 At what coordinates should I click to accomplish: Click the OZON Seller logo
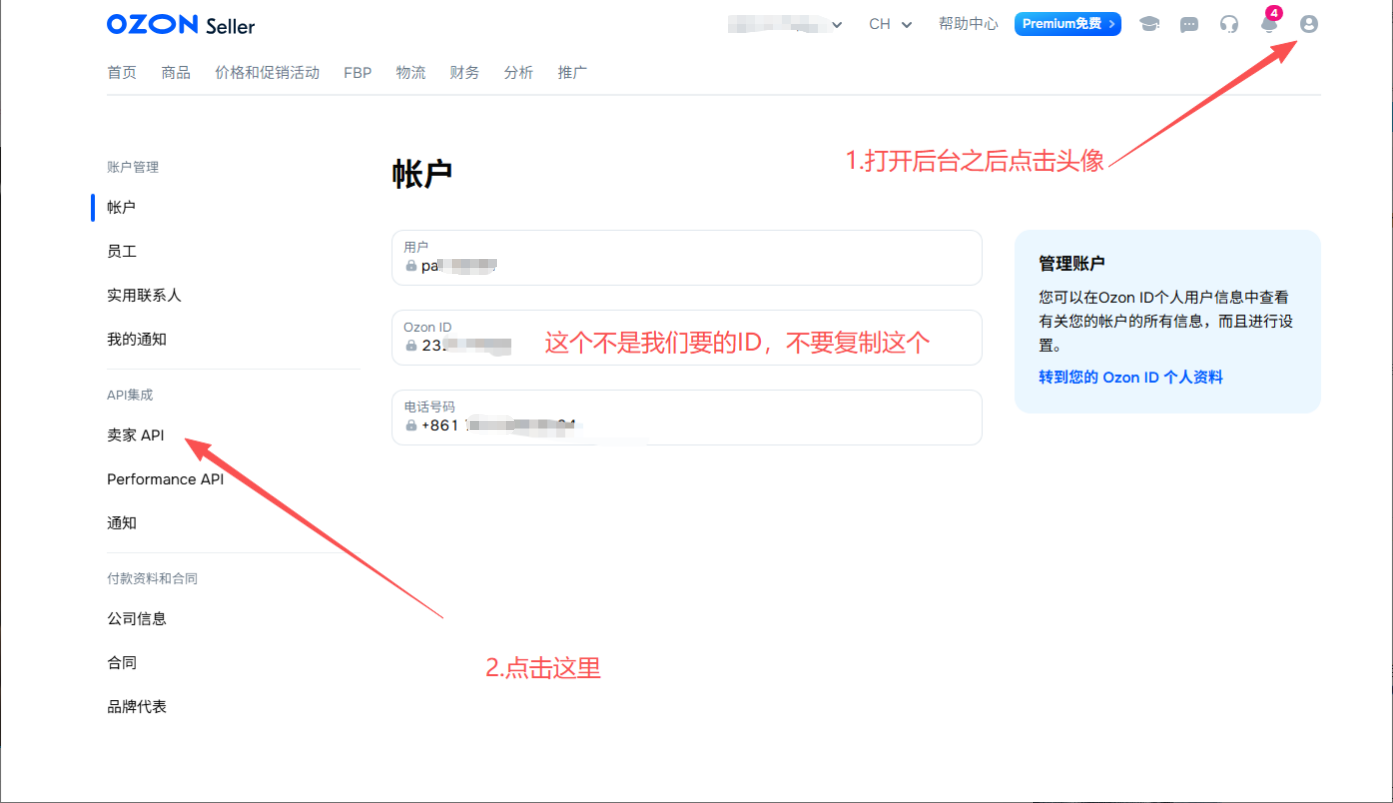(x=181, y=25)
